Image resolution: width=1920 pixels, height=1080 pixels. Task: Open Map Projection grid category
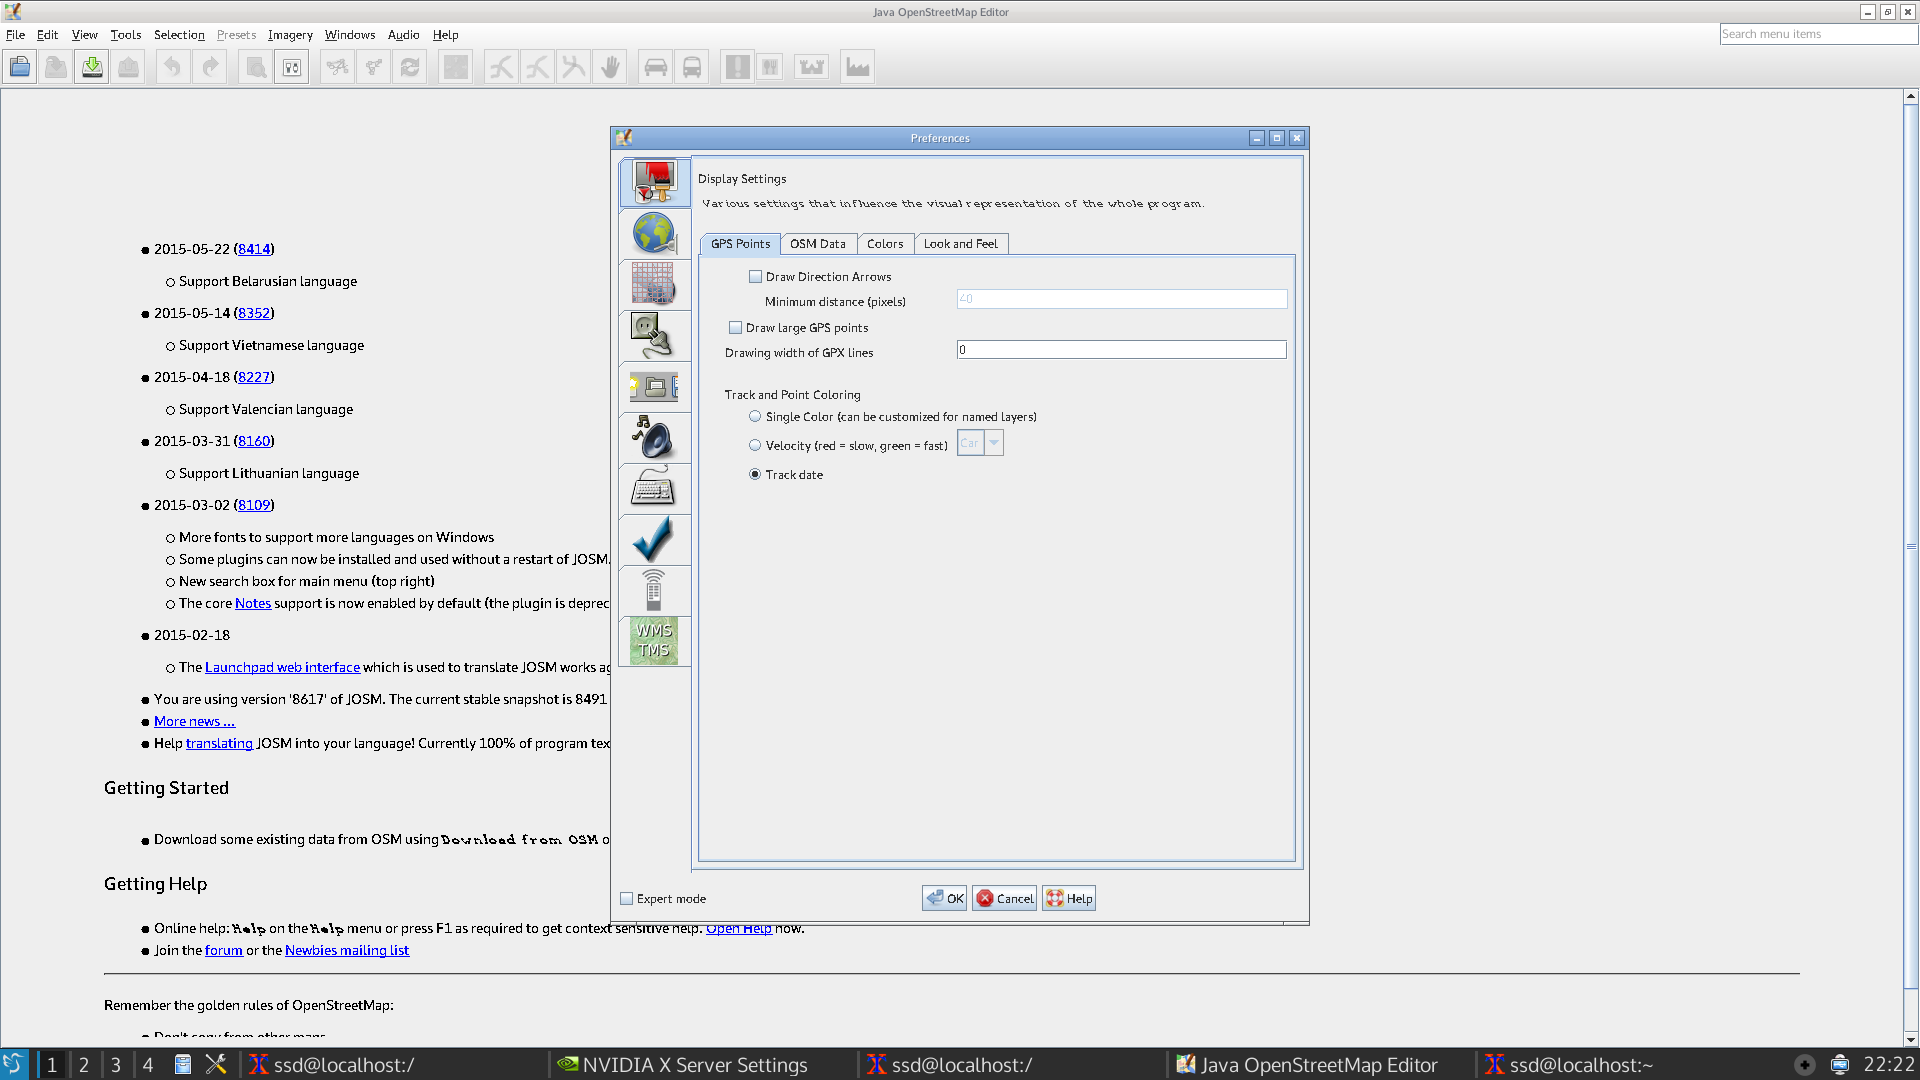coord(655,285)
